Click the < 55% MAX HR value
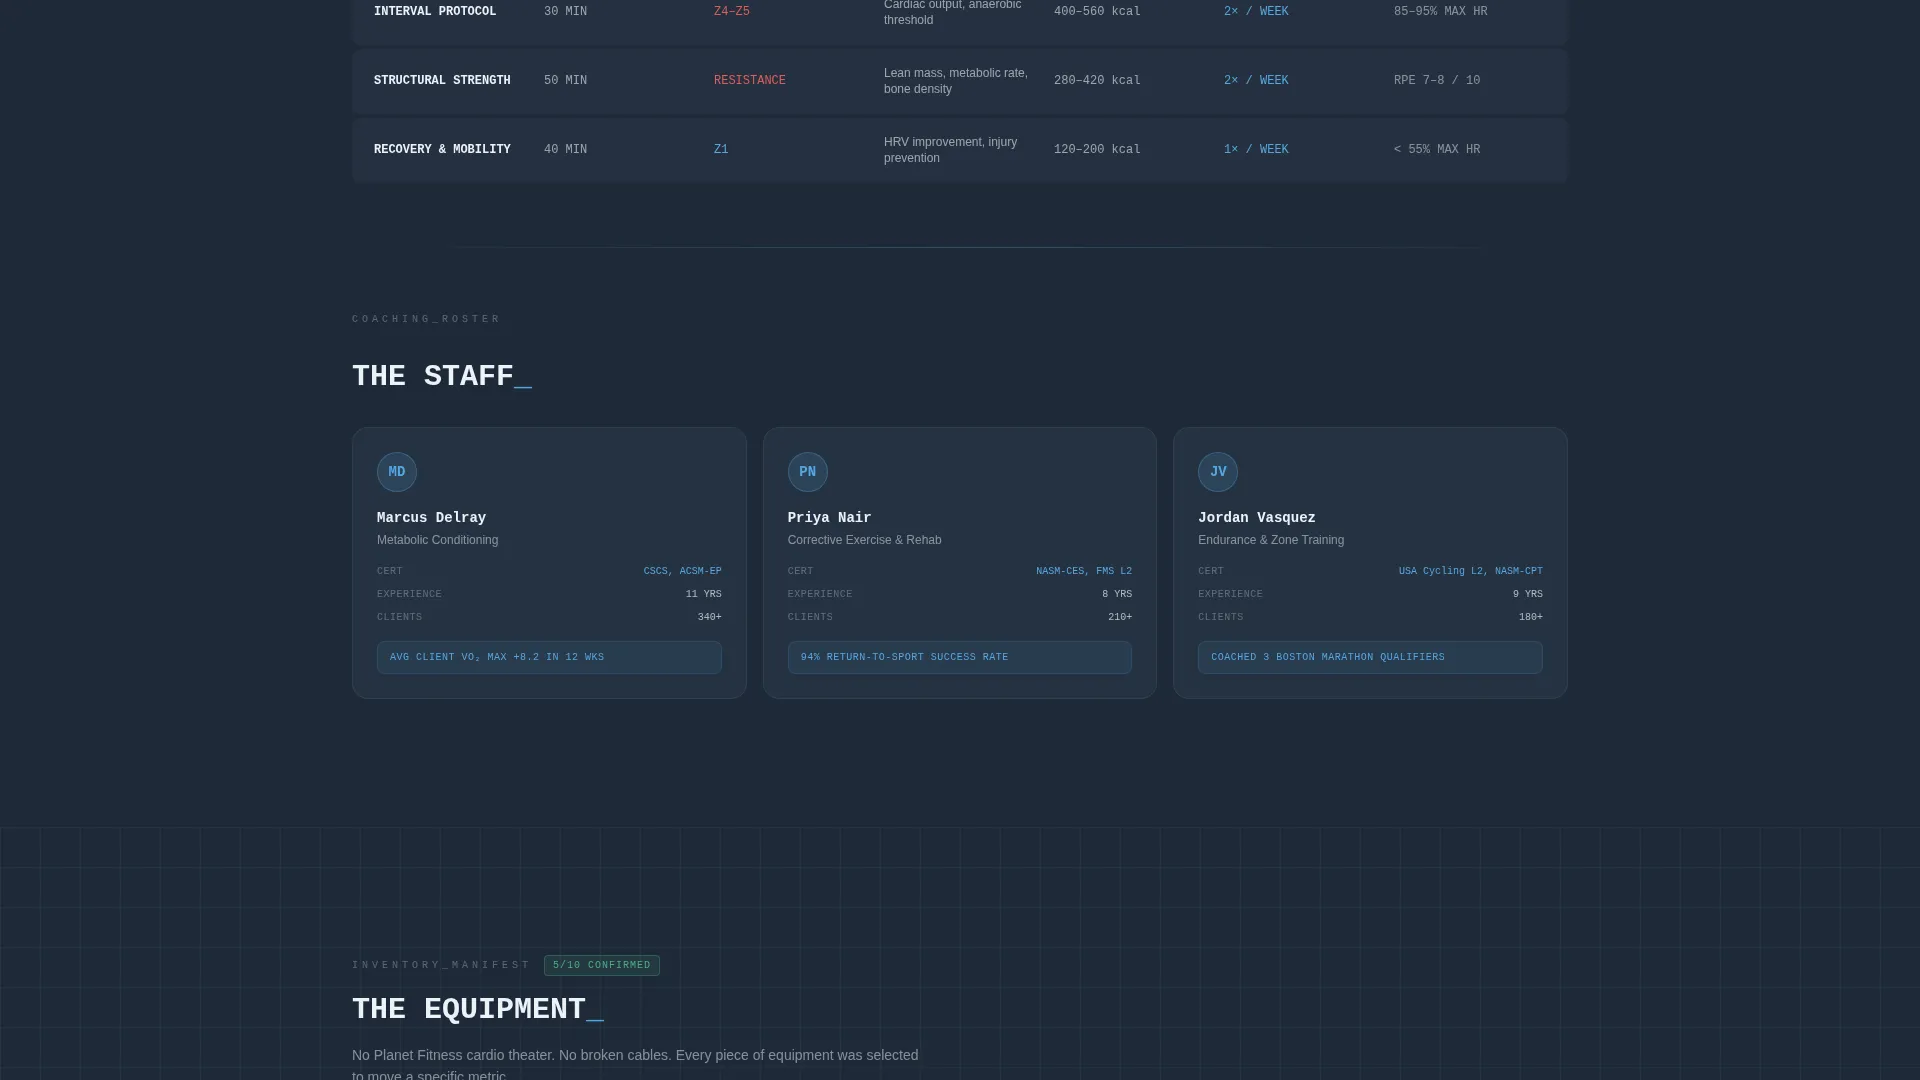This screenshot has height=1080, width=1920. click(x=1437, y=150)
